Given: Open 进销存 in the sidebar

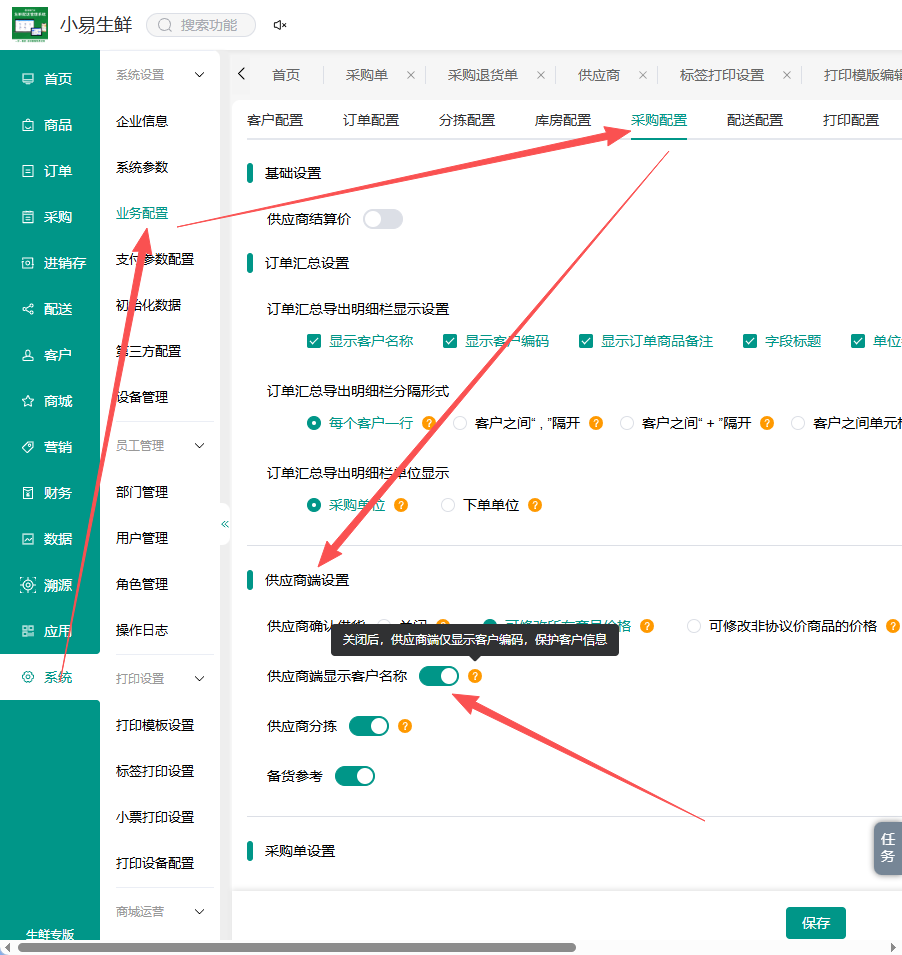Looking at the screenshot, I should (50, 263).
